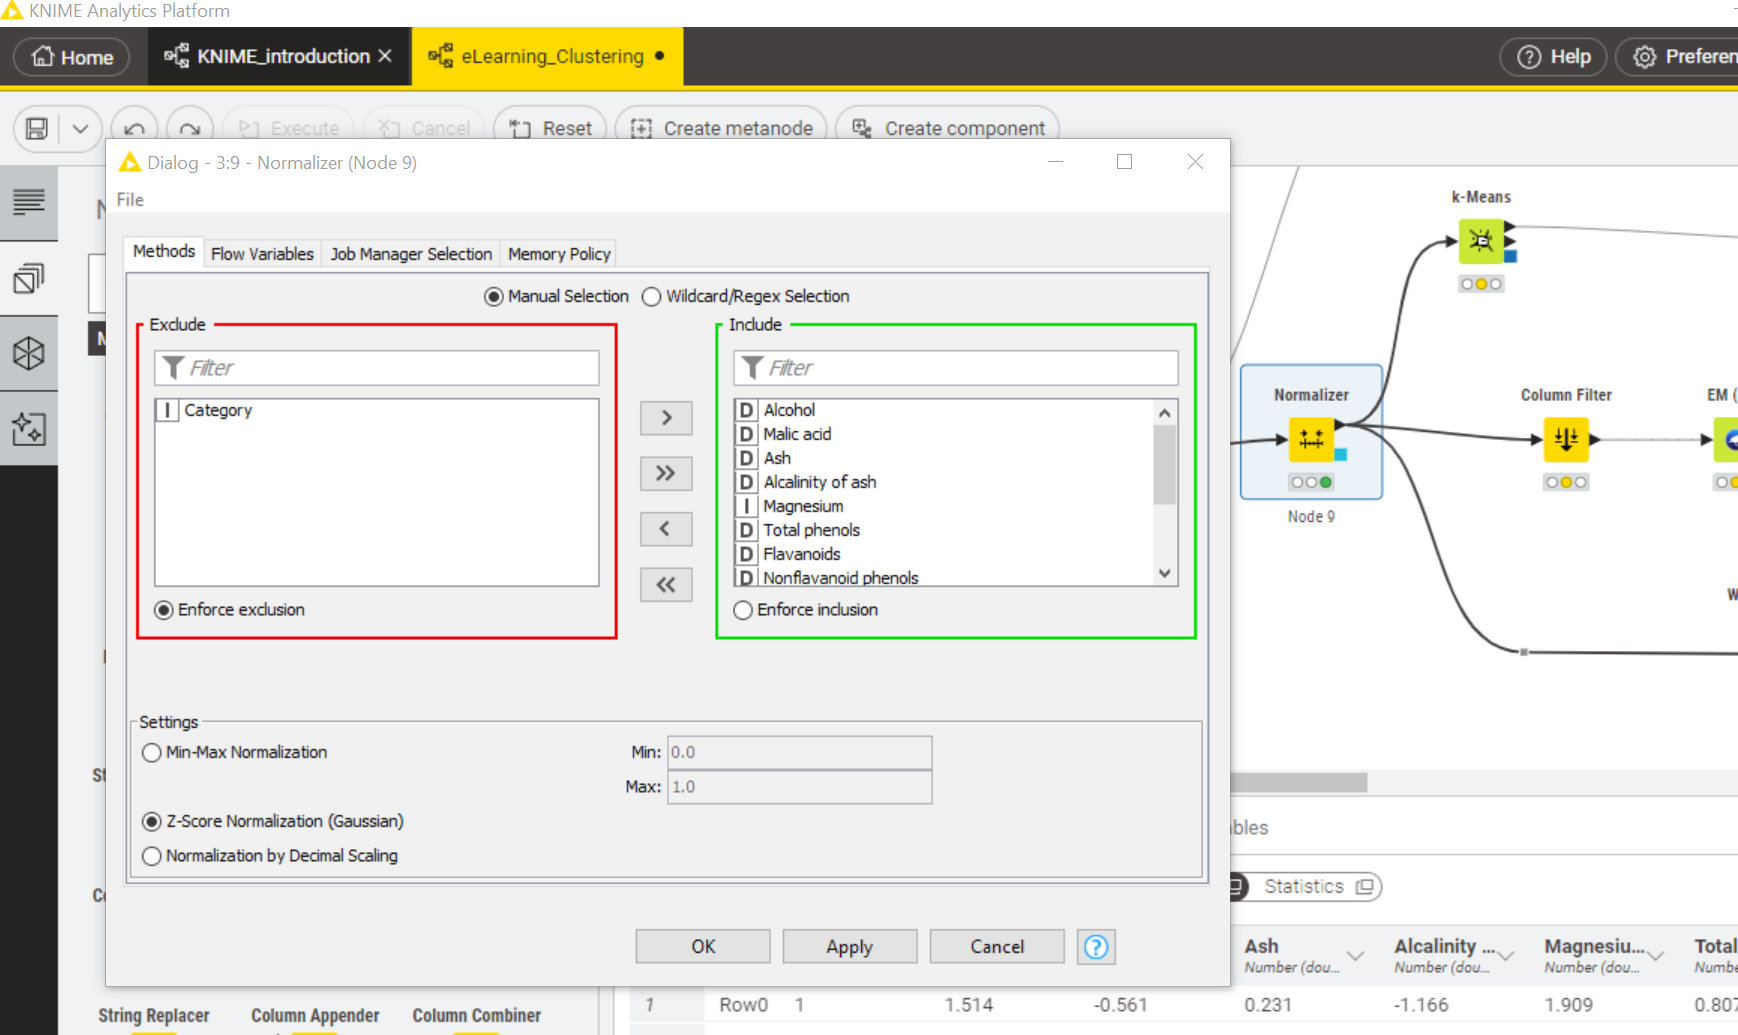The width and height of the screenshot is (1738, 1035).
Task: Click the add all columns double-arrow button
Action: pyautogui.click(x=666, y=473)
